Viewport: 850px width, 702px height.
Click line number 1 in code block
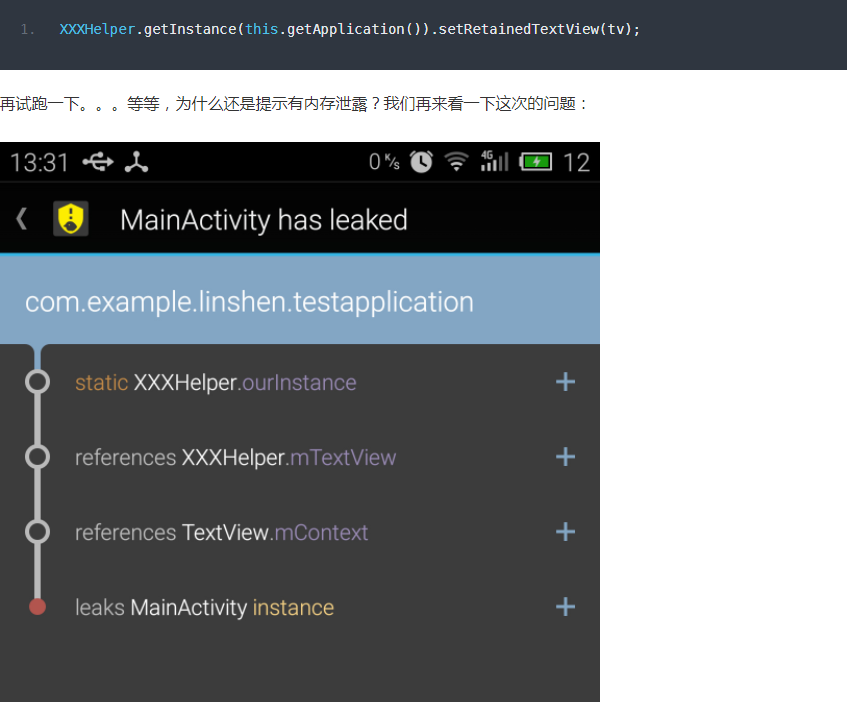pyautogui.click(x=24, y=29)
